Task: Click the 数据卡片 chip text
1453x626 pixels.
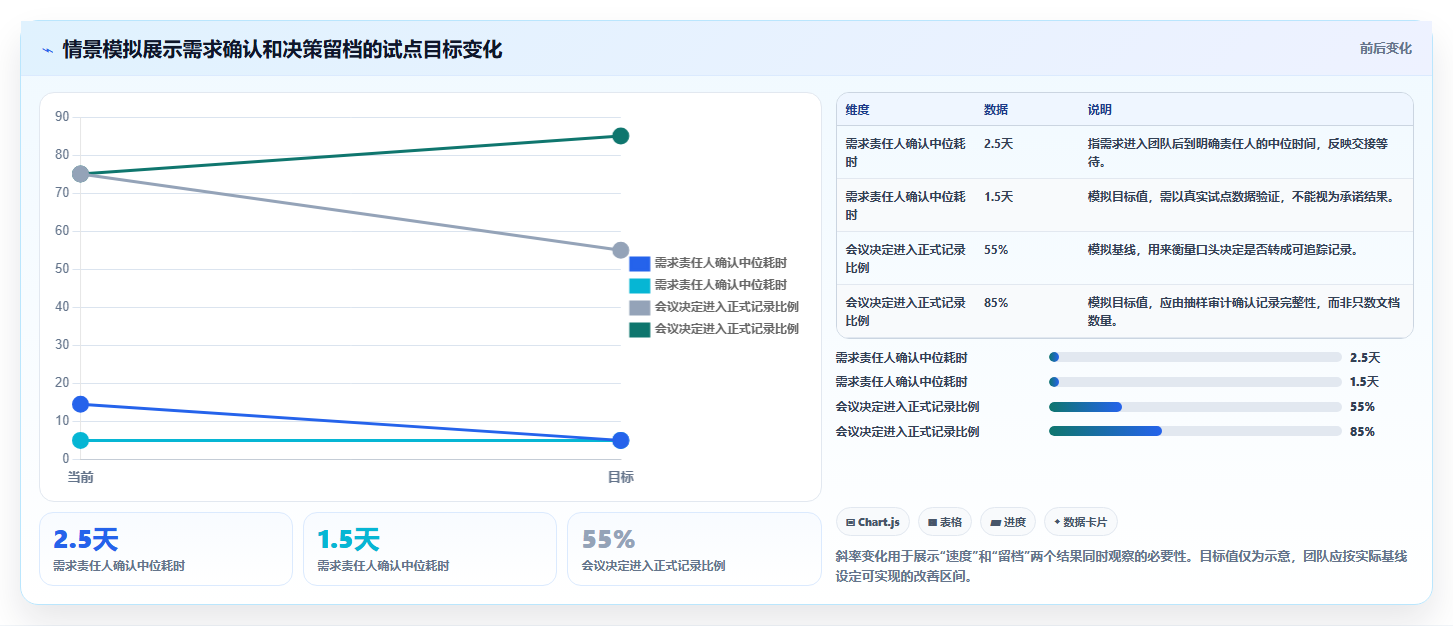Action: (x=1086, y=522)
